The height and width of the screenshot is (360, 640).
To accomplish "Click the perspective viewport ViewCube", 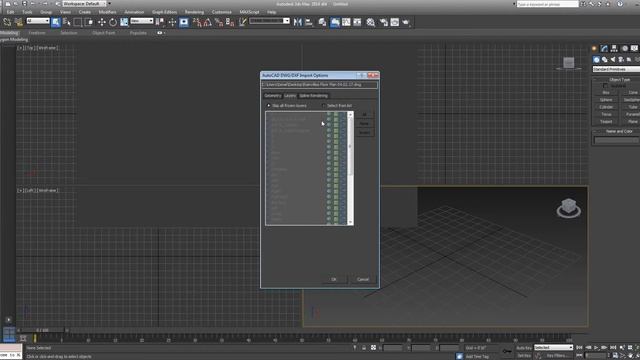I will click(569, 208).
